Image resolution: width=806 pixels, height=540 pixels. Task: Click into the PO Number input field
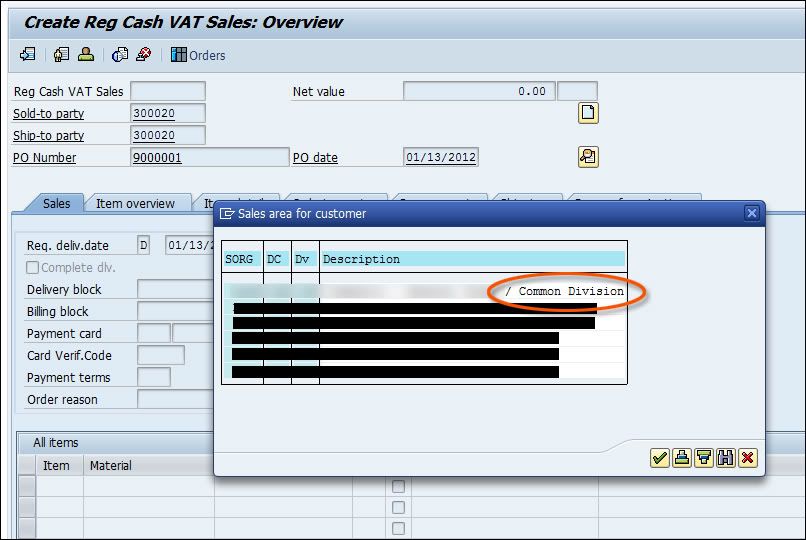point(209,157)
